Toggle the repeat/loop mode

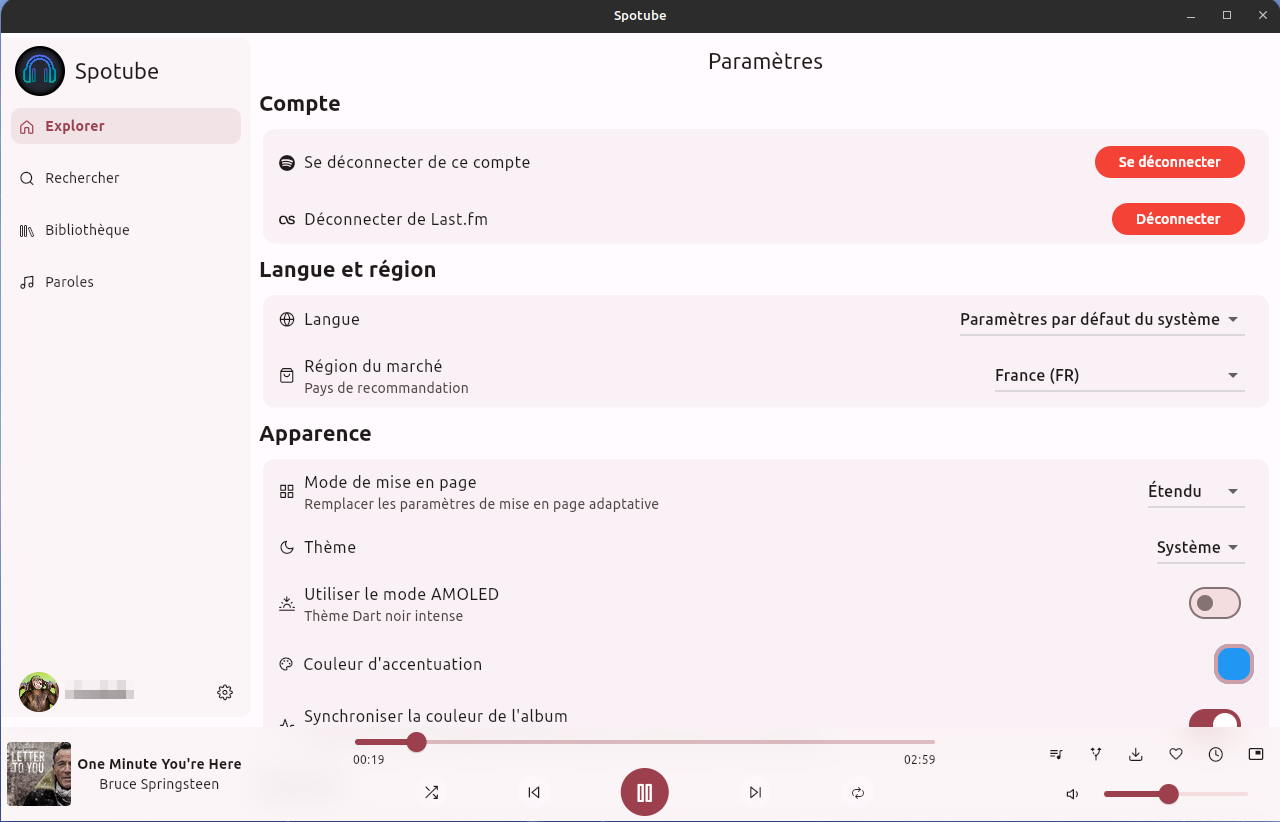857,792
